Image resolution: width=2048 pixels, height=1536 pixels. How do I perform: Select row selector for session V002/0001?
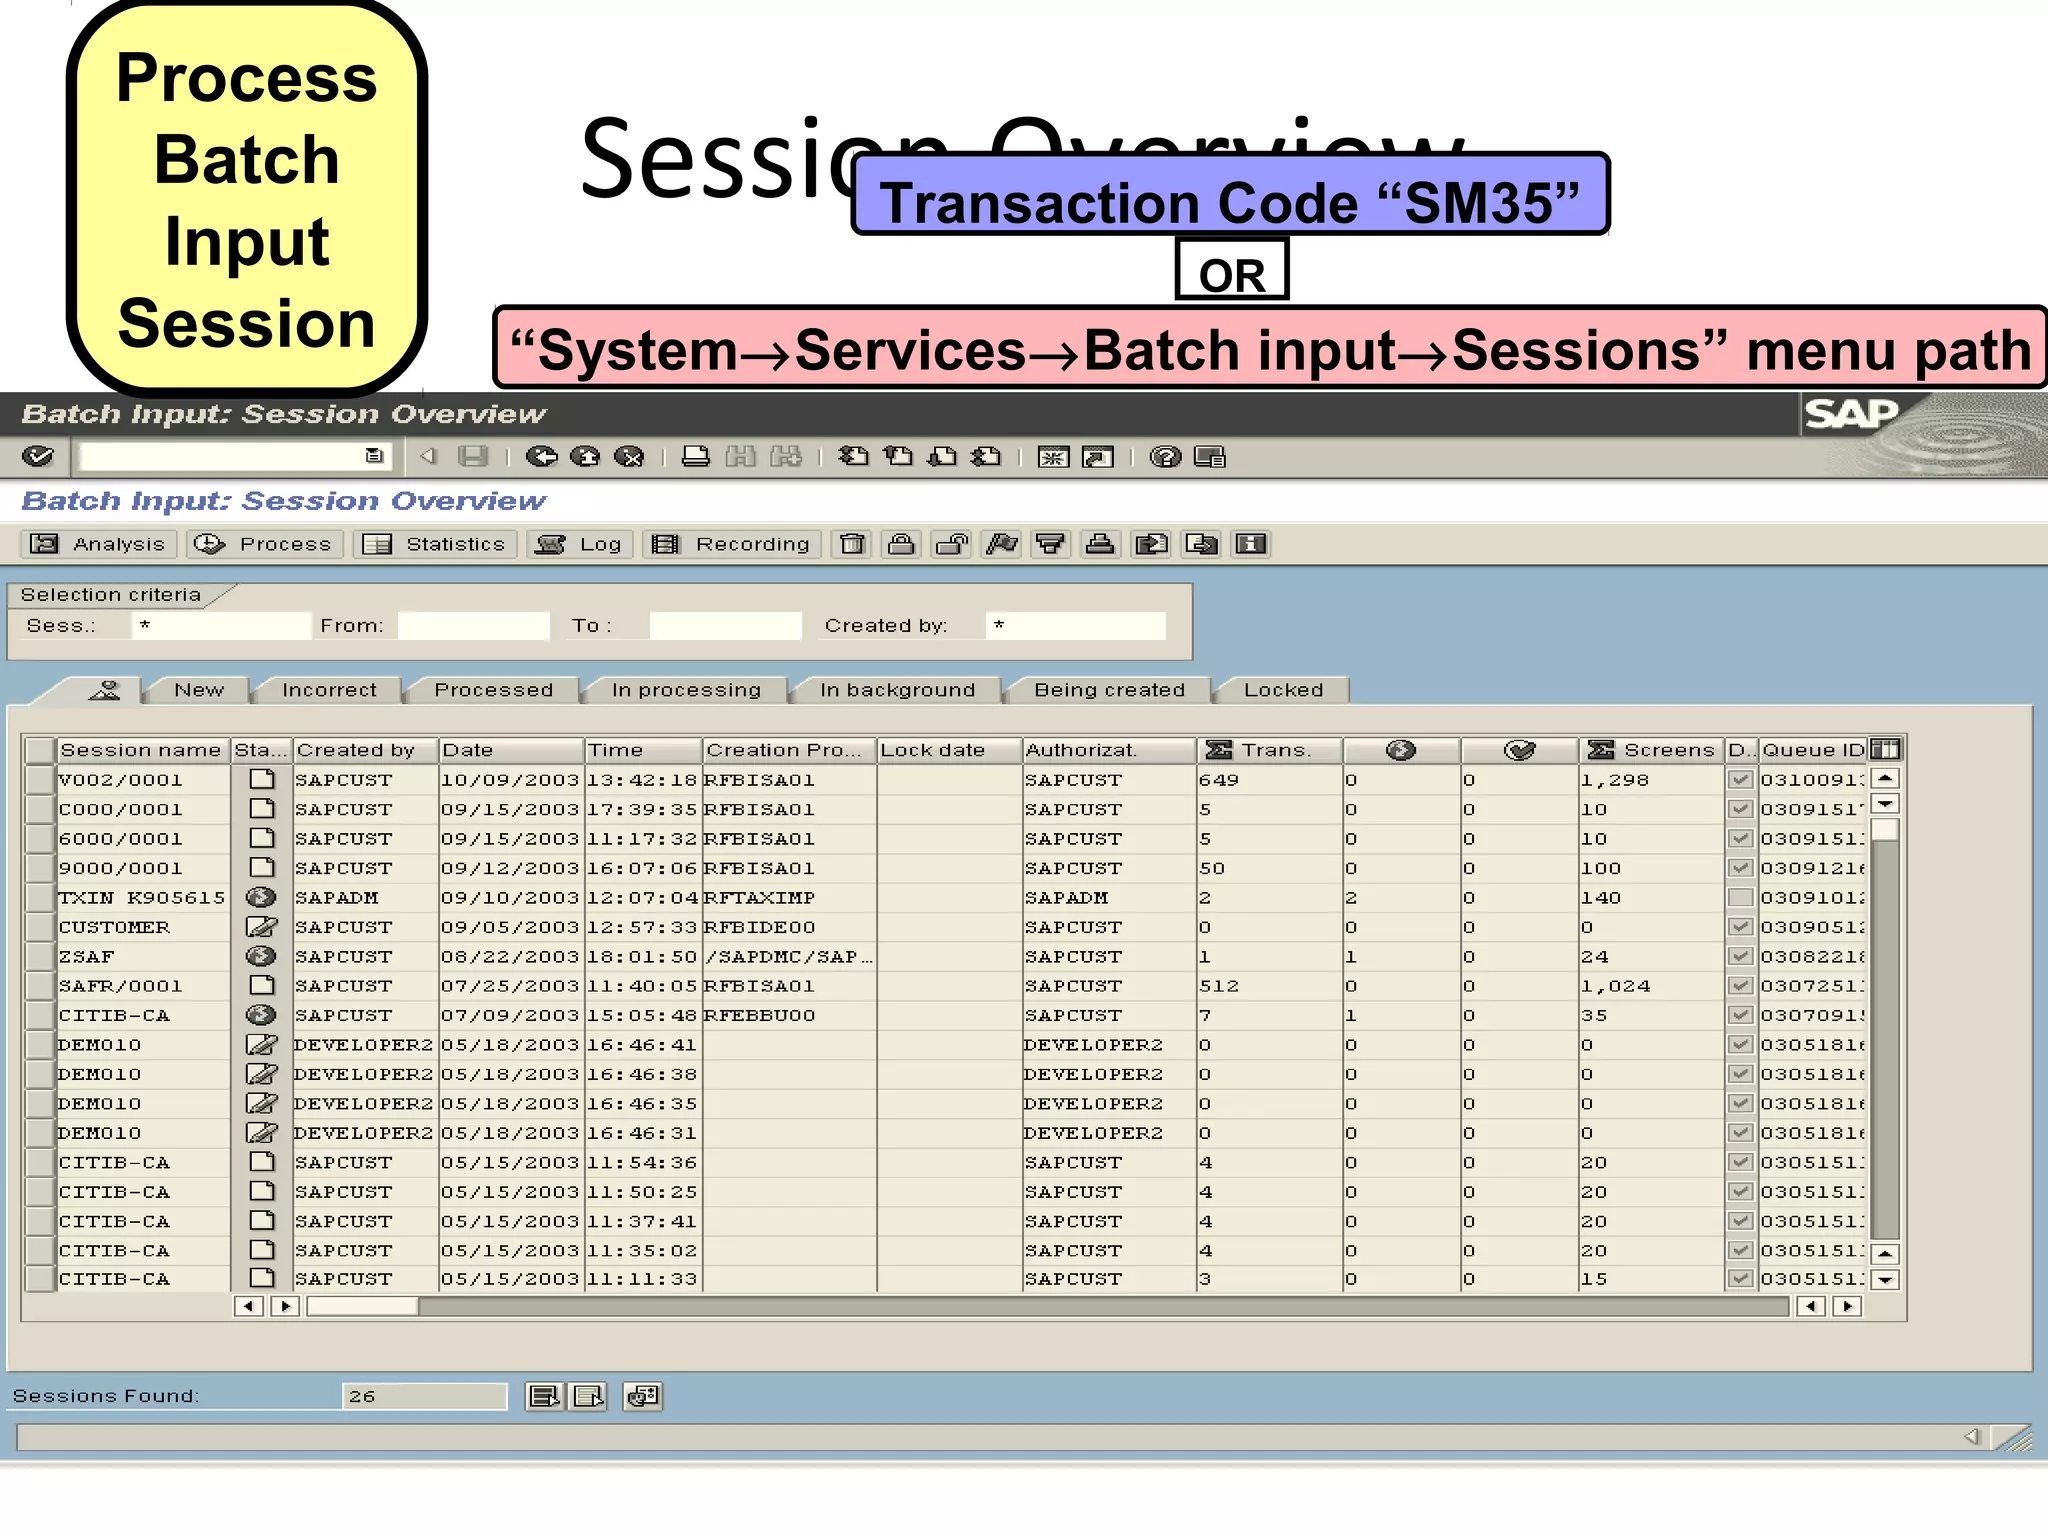[x=39, y=779]
